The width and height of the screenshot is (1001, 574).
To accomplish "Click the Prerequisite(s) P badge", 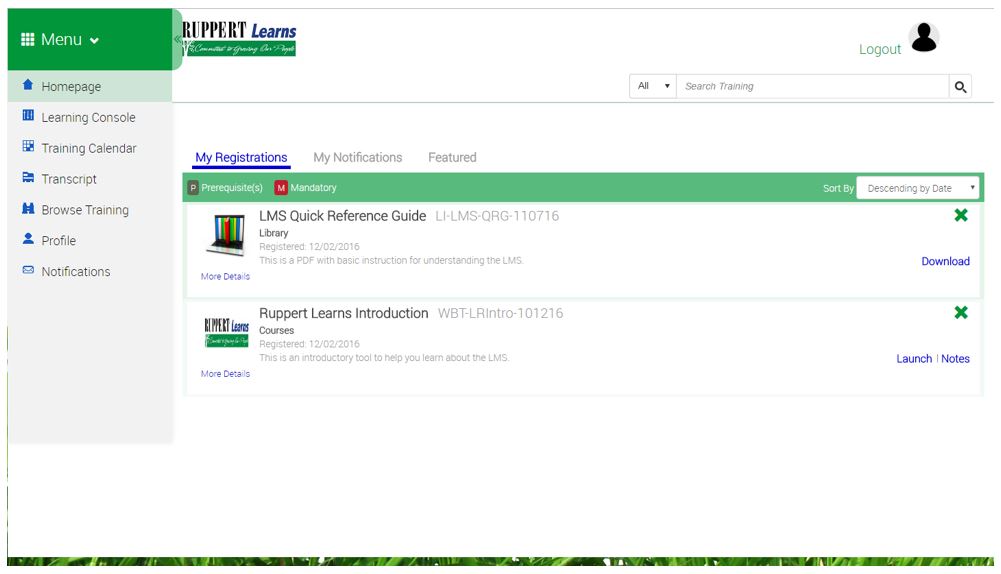I will point(193,188).
